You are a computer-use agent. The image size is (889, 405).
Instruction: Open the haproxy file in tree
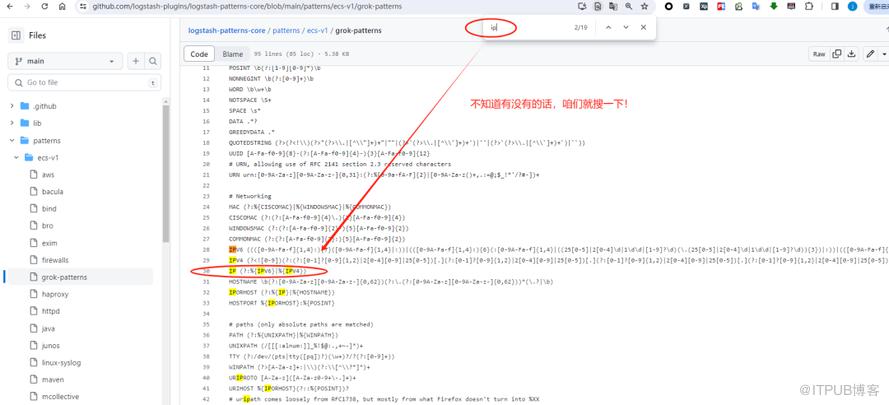54,294
